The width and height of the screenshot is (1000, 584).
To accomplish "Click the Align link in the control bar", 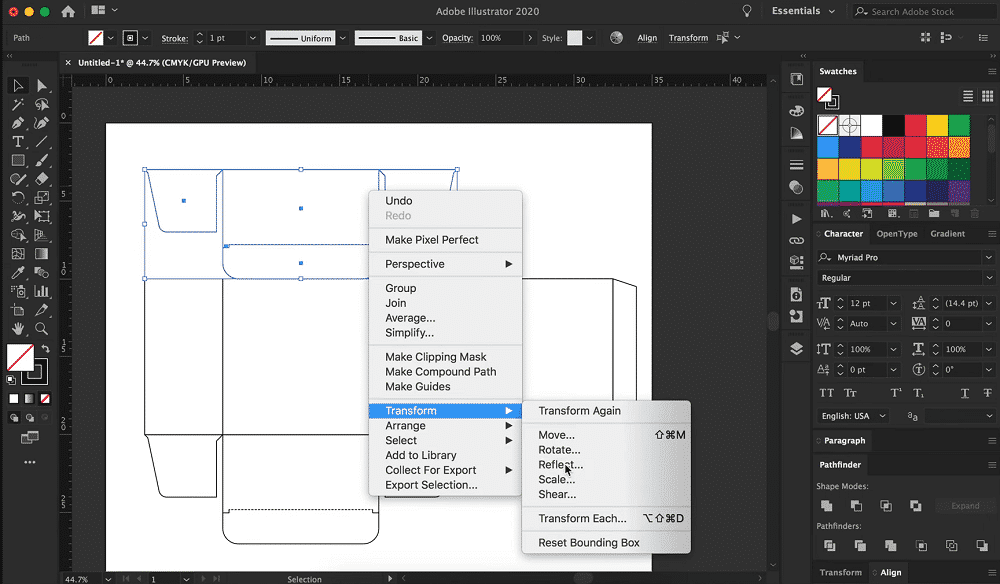I will [x=647, y=38].
